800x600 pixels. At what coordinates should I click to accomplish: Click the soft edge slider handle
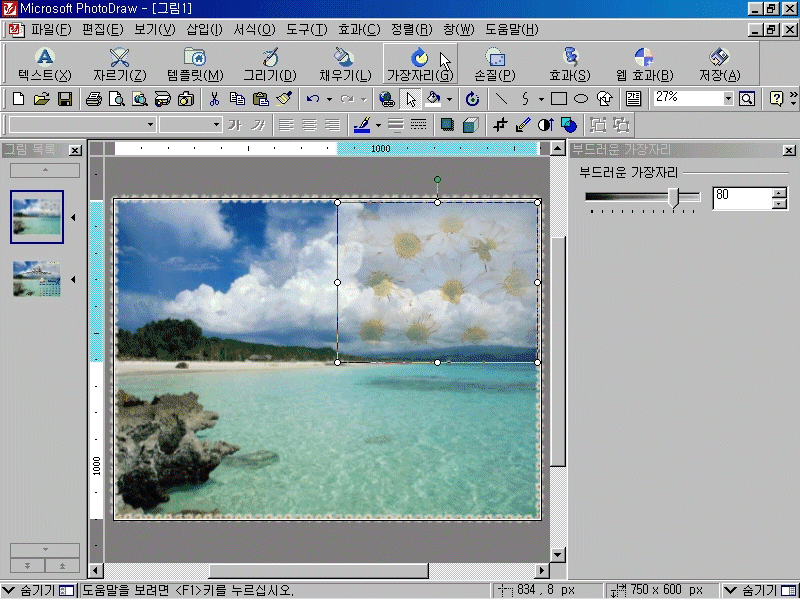[x=674, y=198]
